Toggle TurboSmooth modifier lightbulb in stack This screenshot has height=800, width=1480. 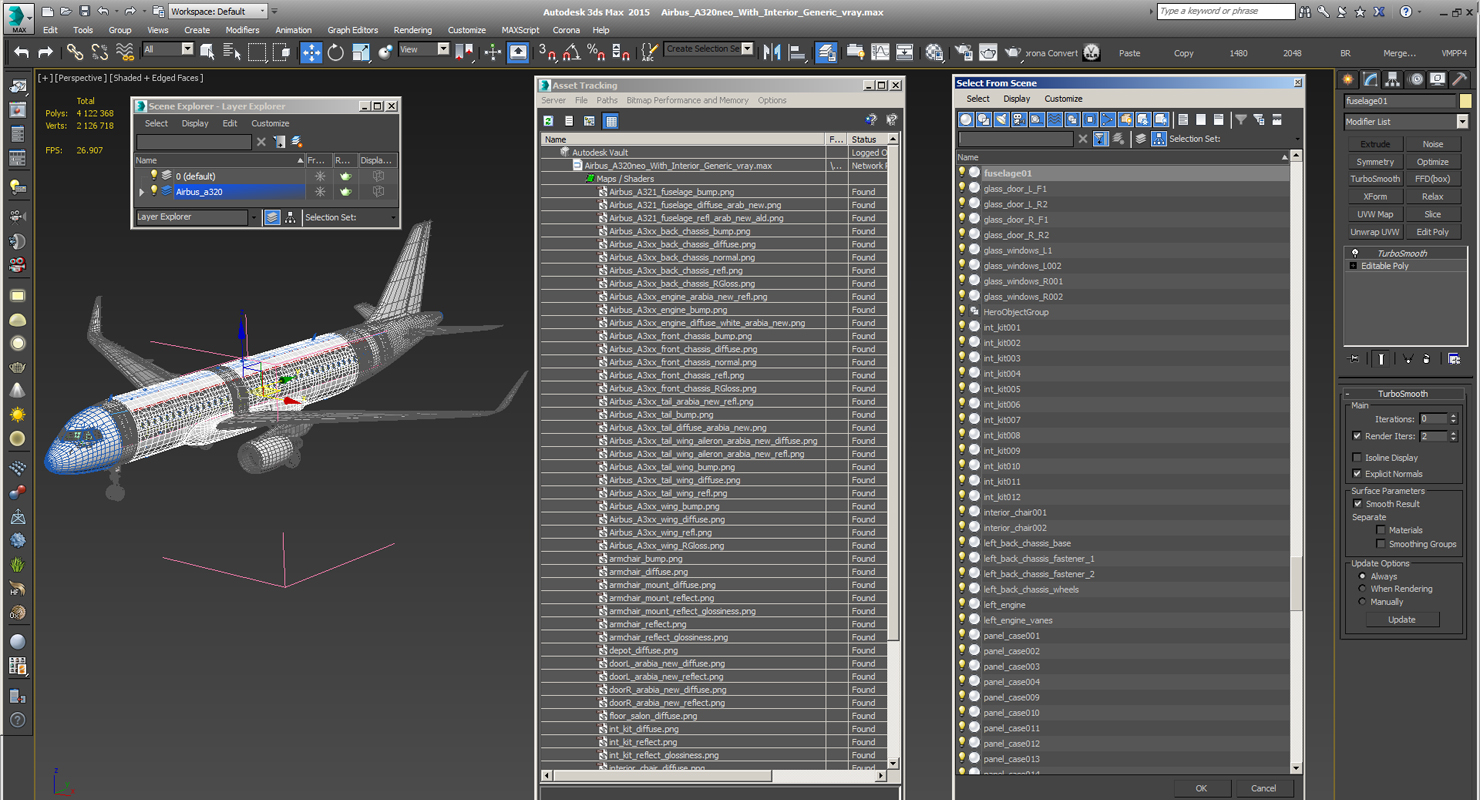1355,253
